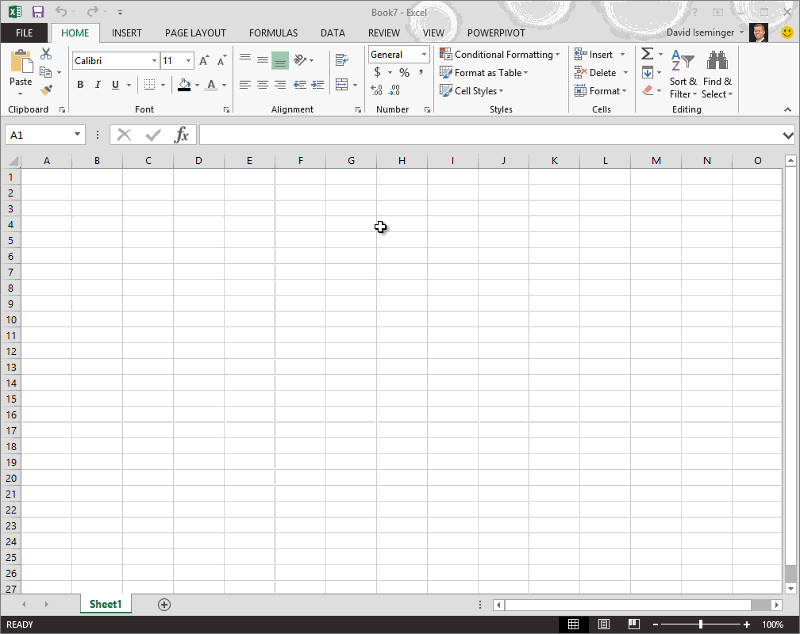Click the Cut scissors icon

coord(46,54)
